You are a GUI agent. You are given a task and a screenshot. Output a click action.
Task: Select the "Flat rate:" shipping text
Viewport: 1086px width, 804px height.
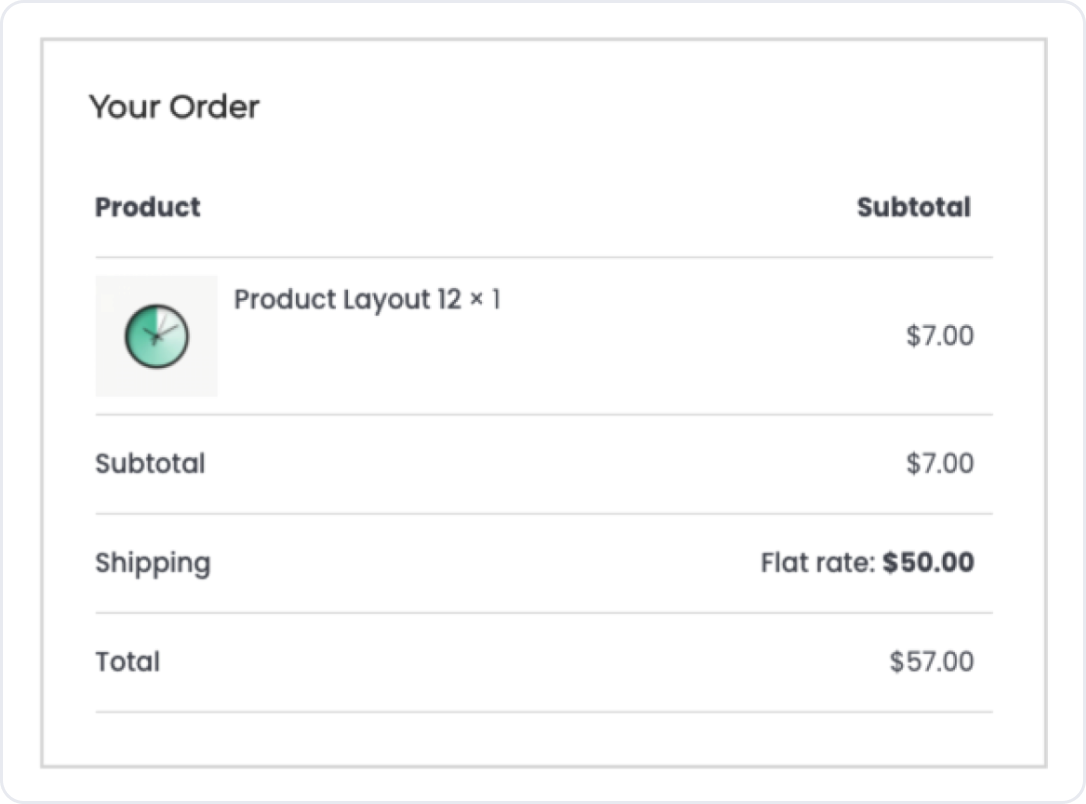point(817,563)
